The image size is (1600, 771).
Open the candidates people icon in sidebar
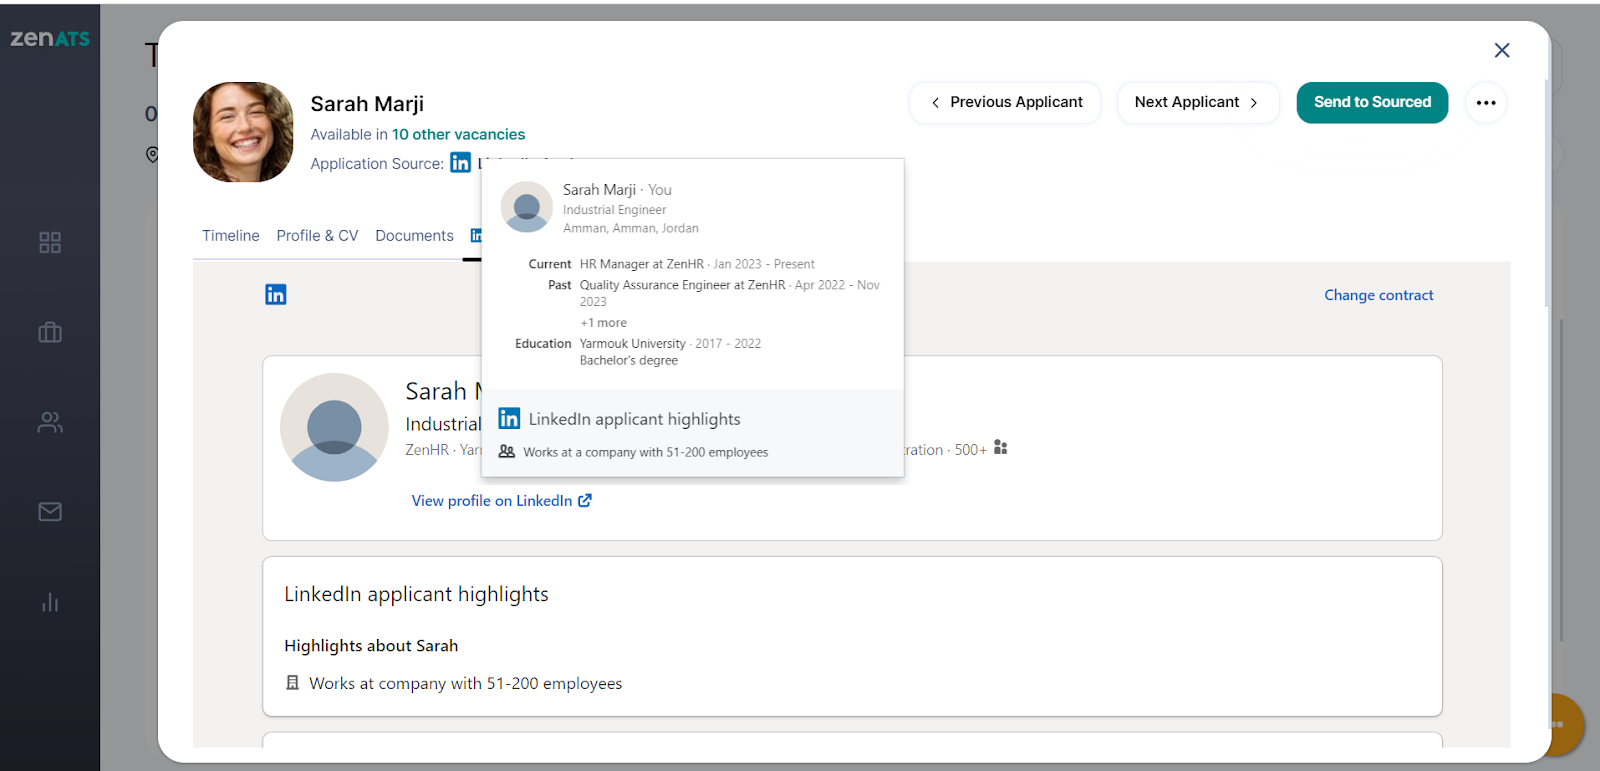(50, 422)
